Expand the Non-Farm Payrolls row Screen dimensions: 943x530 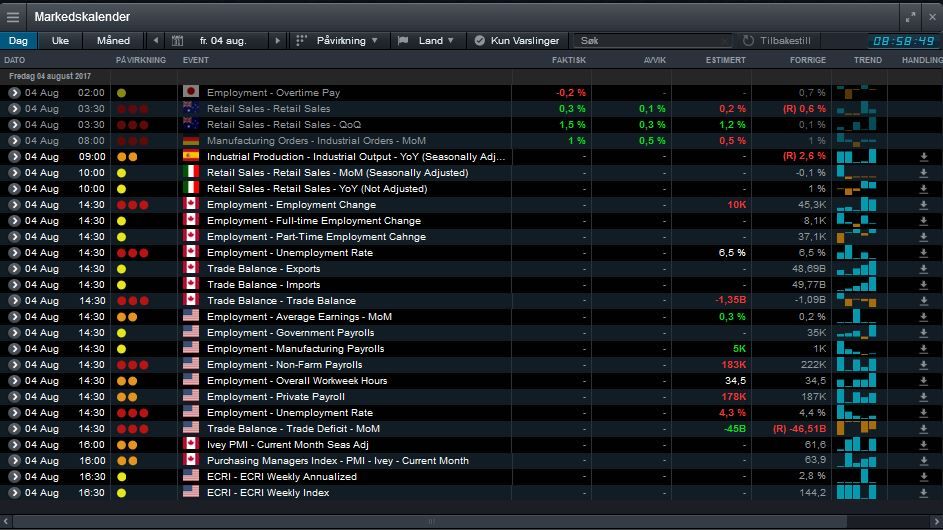[14, 365]
